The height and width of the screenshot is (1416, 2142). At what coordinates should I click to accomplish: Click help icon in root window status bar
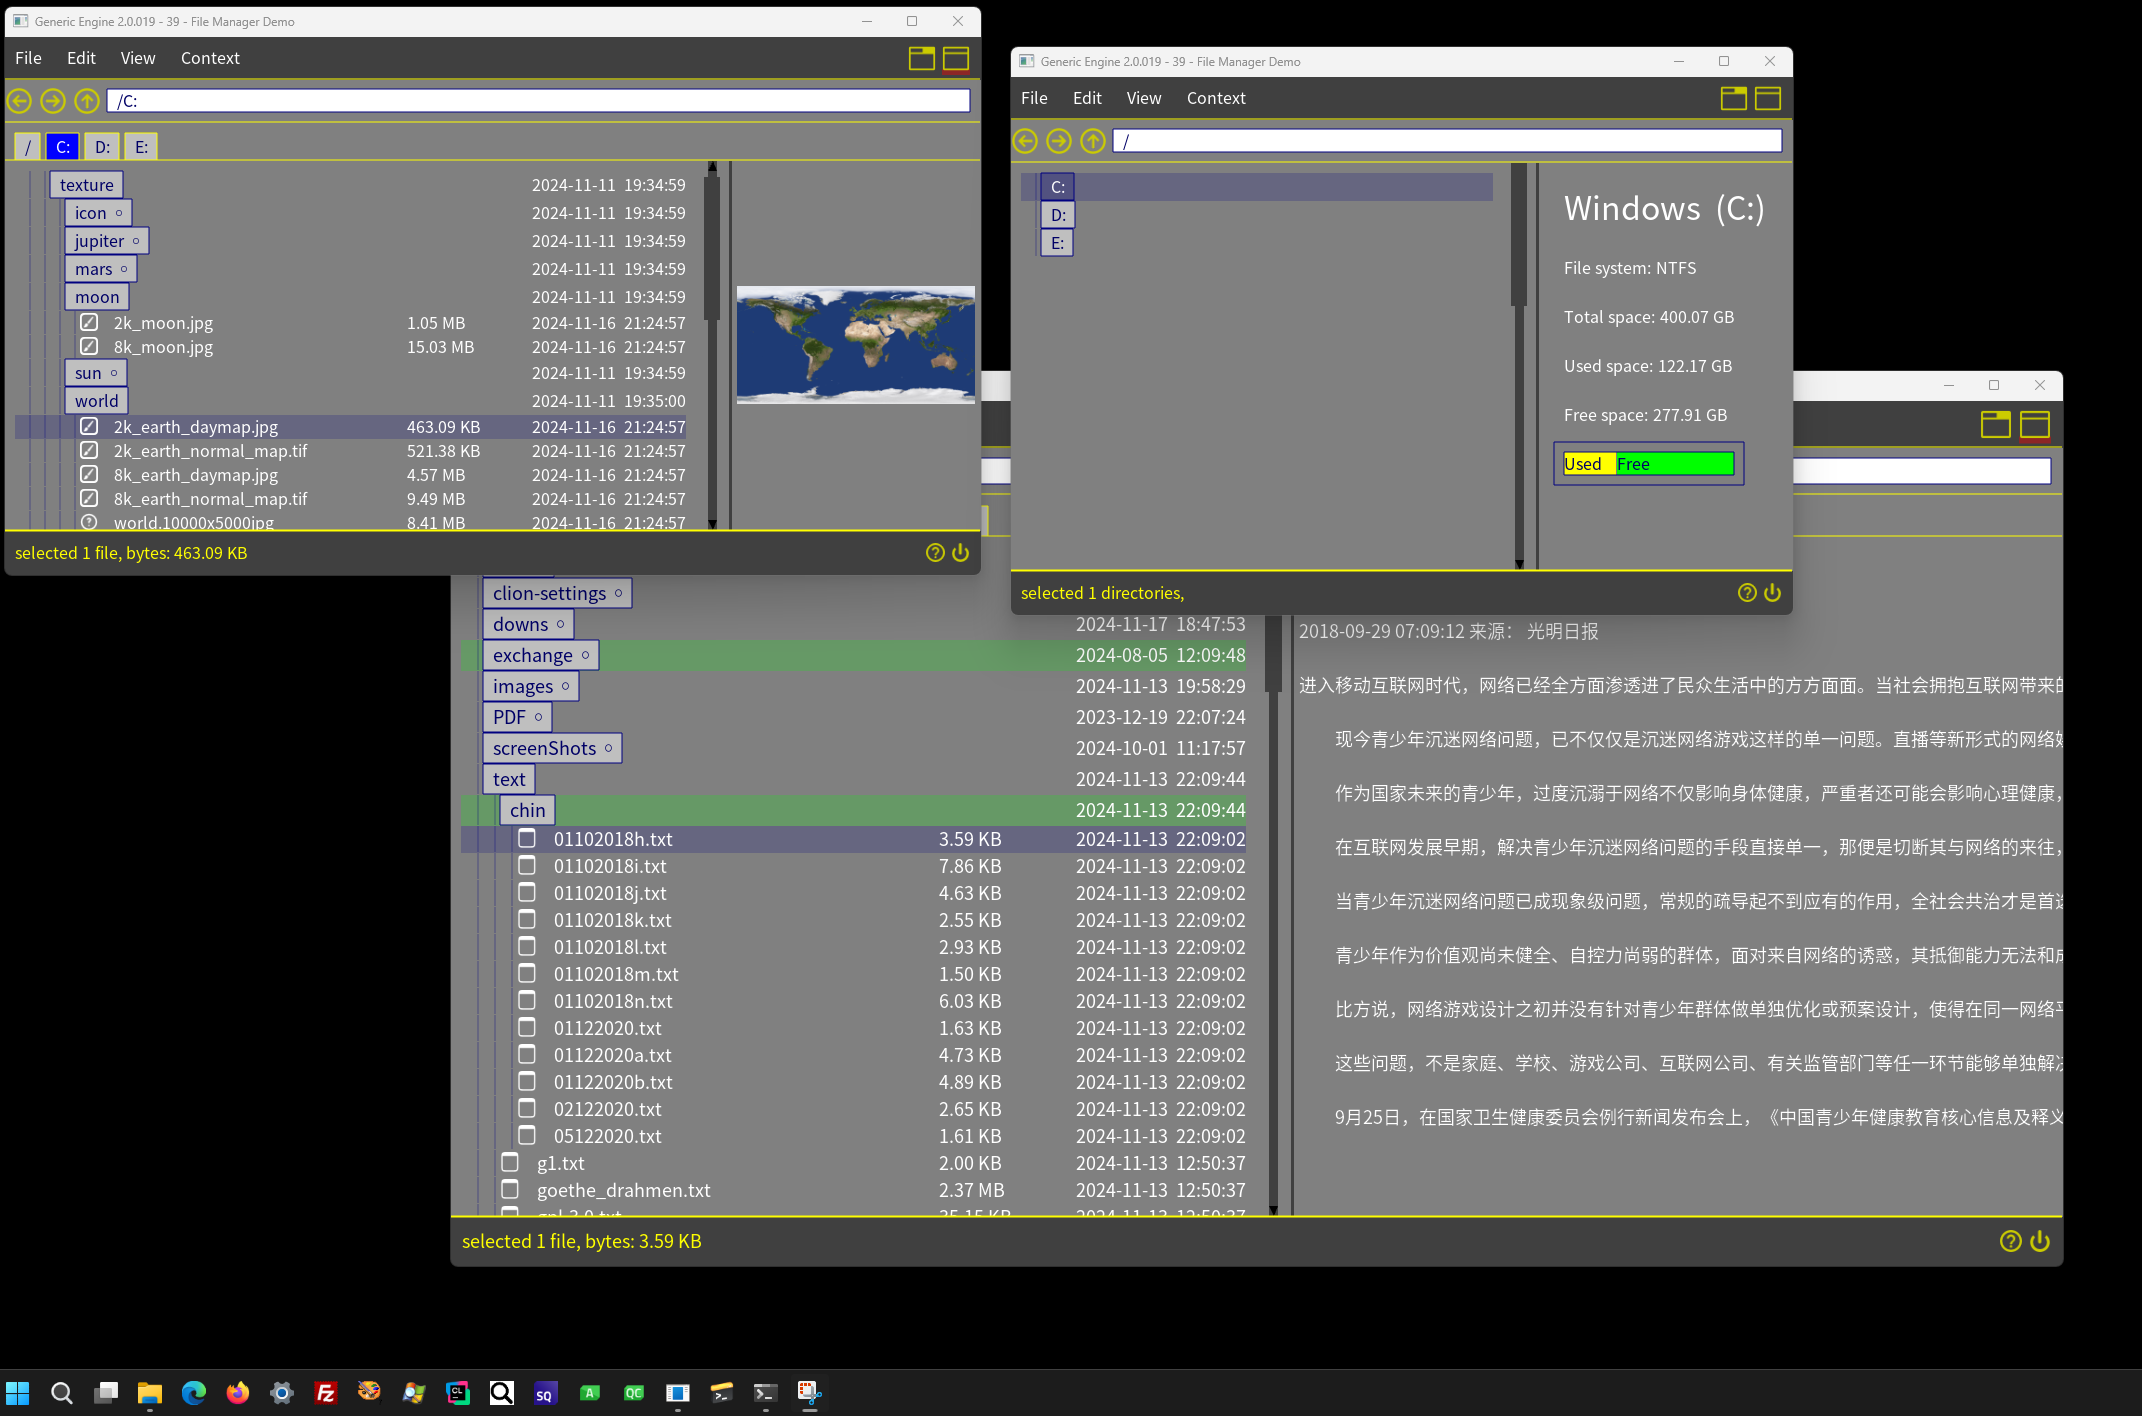[1747, 593]
